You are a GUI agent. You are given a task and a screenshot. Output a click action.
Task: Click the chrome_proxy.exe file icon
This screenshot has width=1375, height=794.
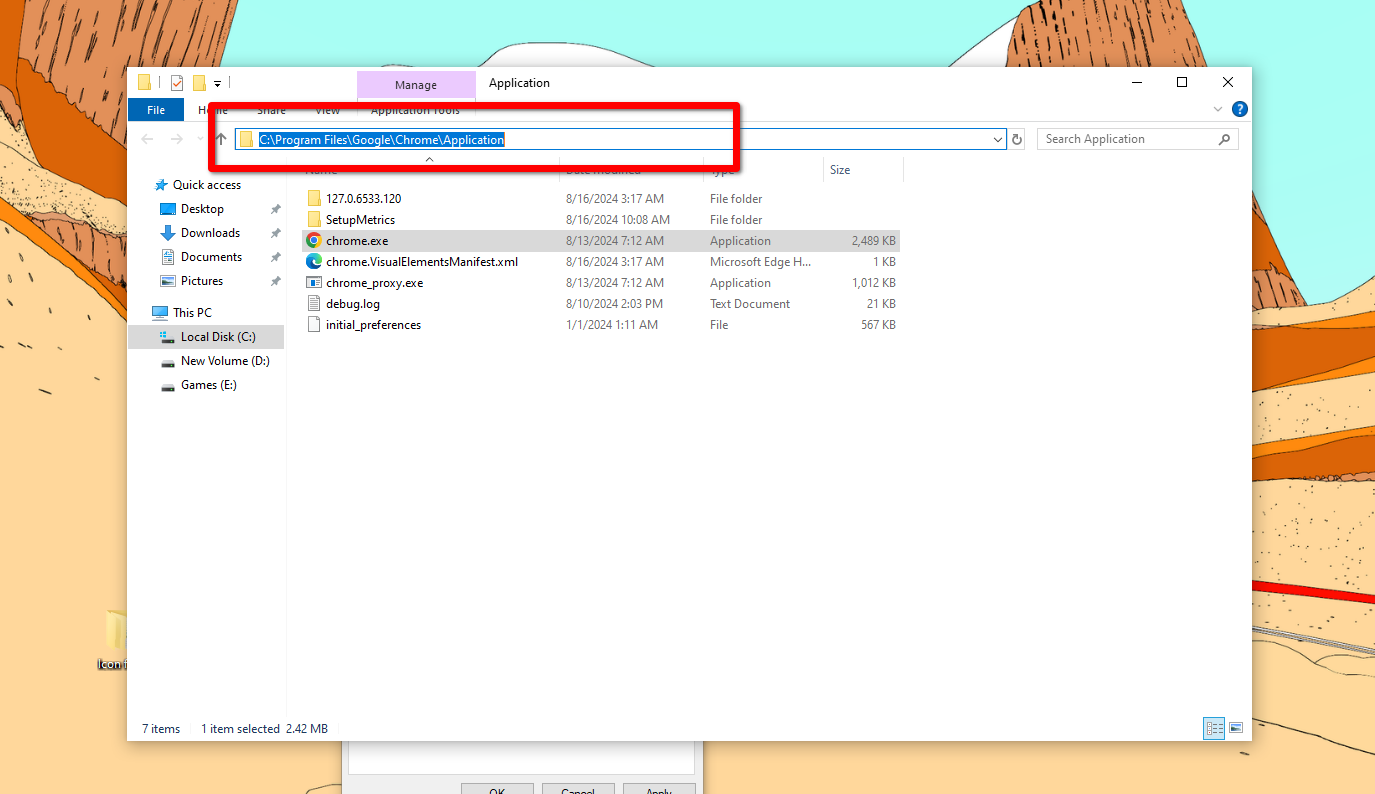pyautogui.click(x=314, y=283)
